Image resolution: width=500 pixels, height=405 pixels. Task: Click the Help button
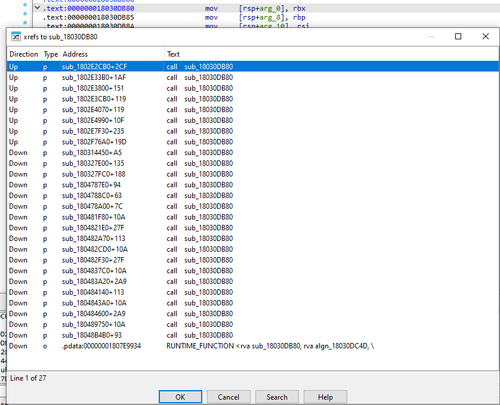tap(325, 397)
